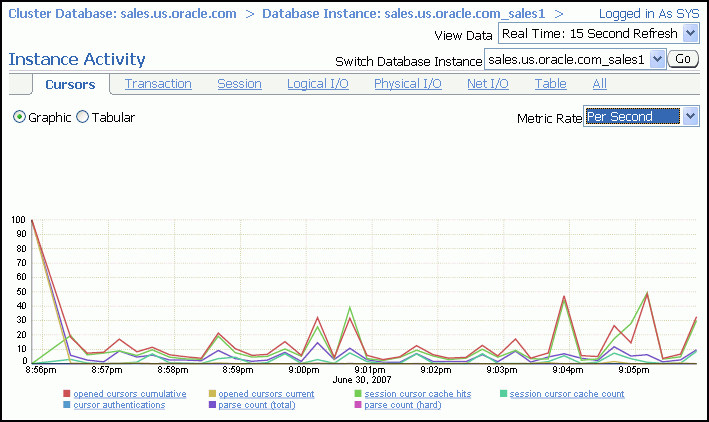Switch to the Session tab

239,84
